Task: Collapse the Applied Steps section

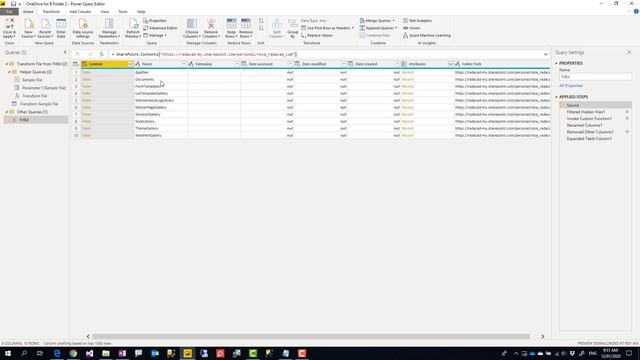Action: click(x=556, y=97)
